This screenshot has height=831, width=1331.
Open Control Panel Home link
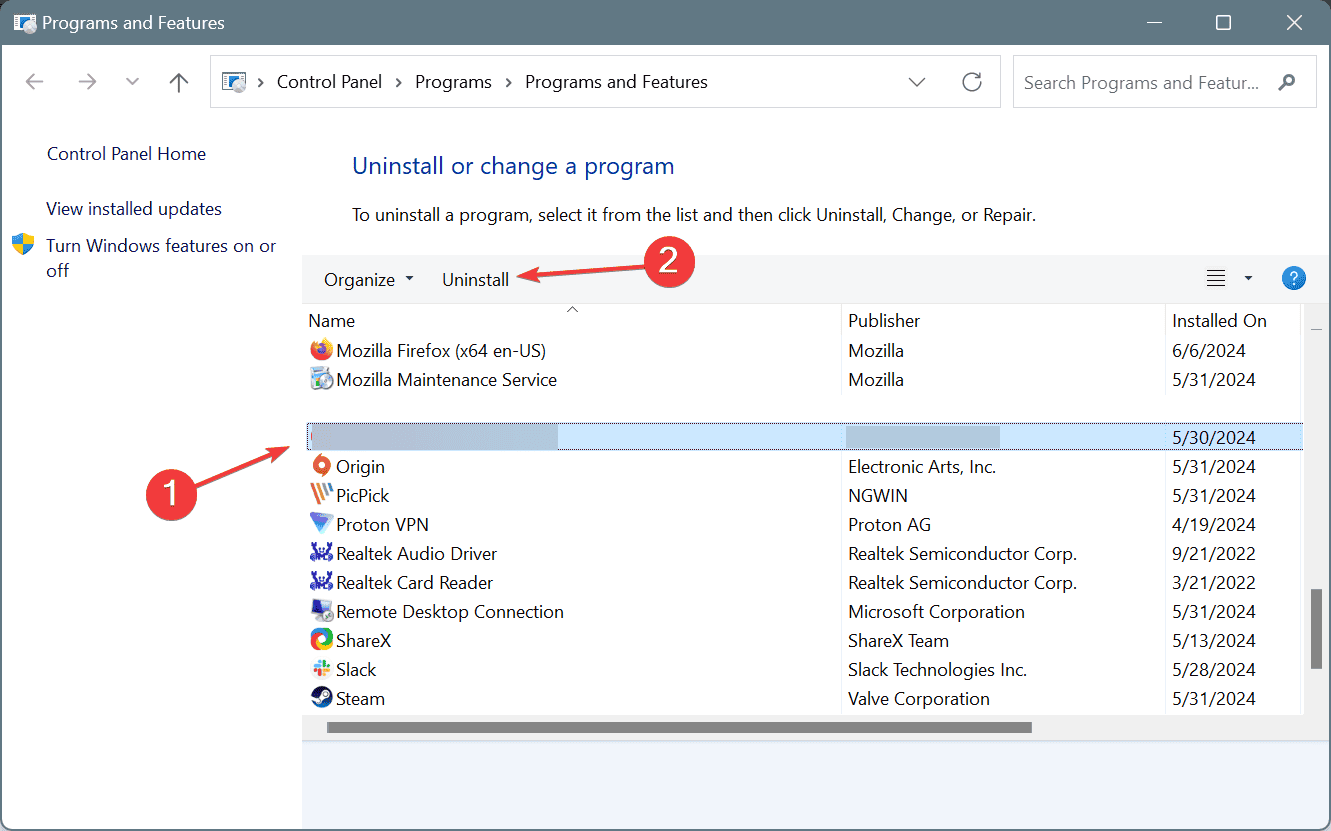tap(126, 154)
